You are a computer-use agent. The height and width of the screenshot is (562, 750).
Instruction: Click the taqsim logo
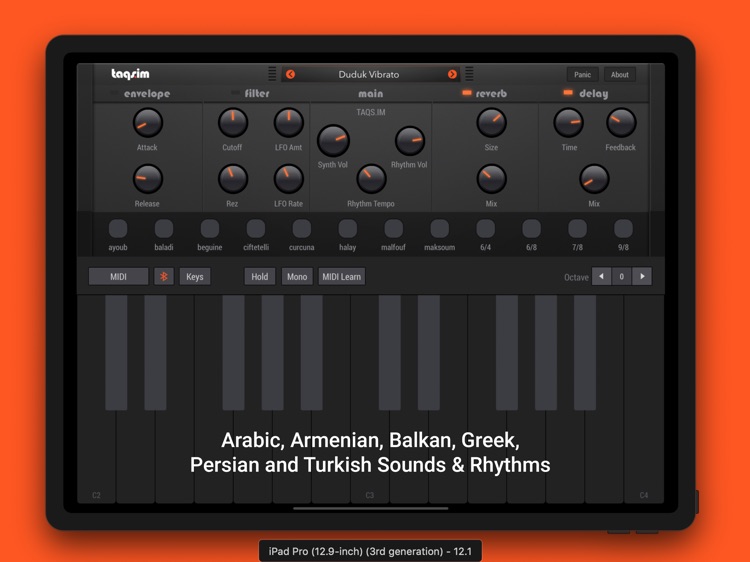click(x=130, y=74)
